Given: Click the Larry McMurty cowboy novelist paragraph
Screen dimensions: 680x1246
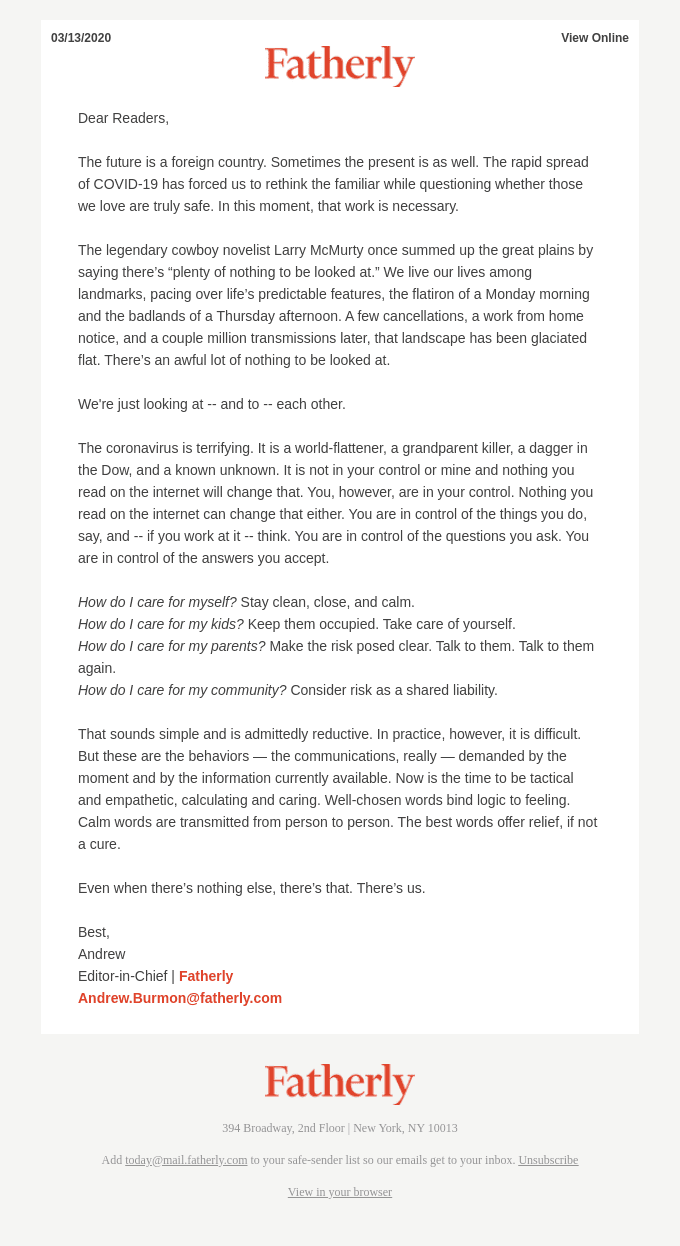Looking at the screenshot, I should click(x=338, y=305).
